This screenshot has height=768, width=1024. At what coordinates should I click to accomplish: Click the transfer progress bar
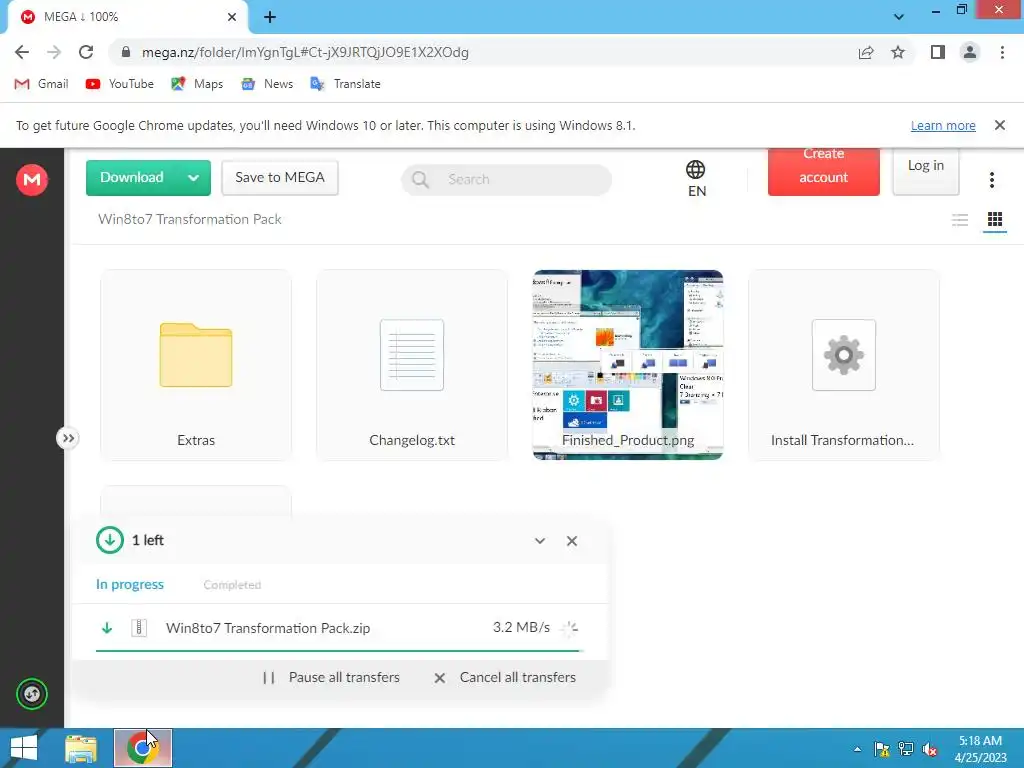coord(339,651)
